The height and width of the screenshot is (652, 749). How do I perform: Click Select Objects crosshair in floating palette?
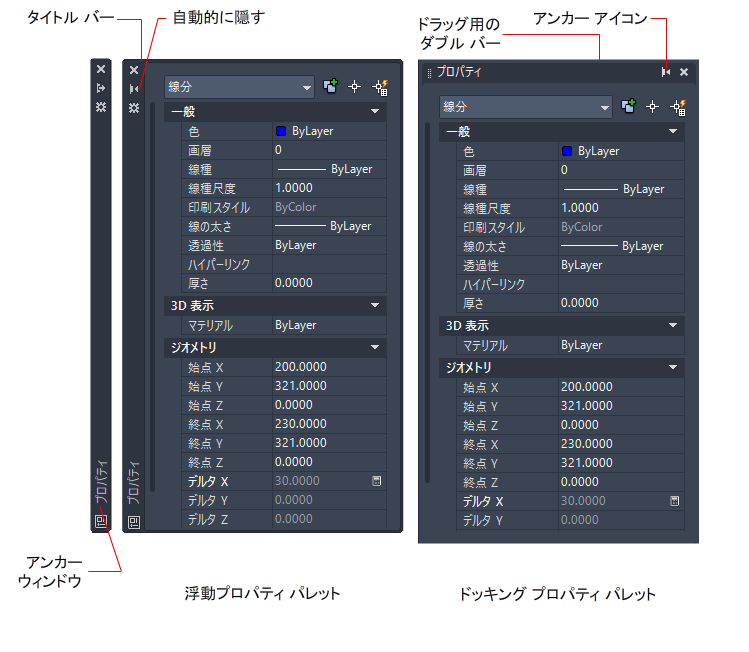pyautogui.click(x=354, y=87)
